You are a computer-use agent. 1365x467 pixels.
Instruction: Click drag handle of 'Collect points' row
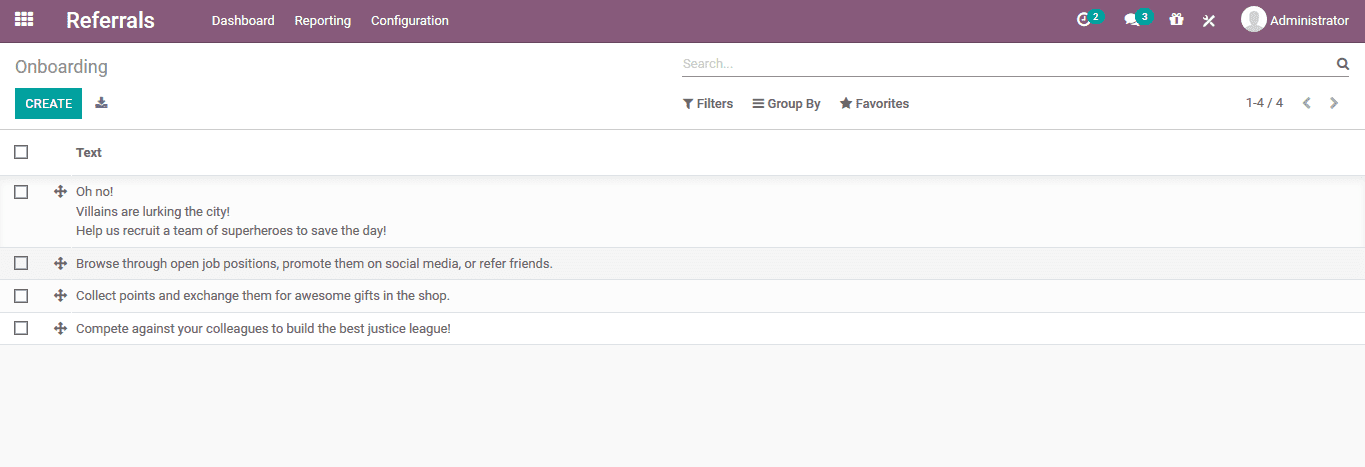tap(60, 296)
